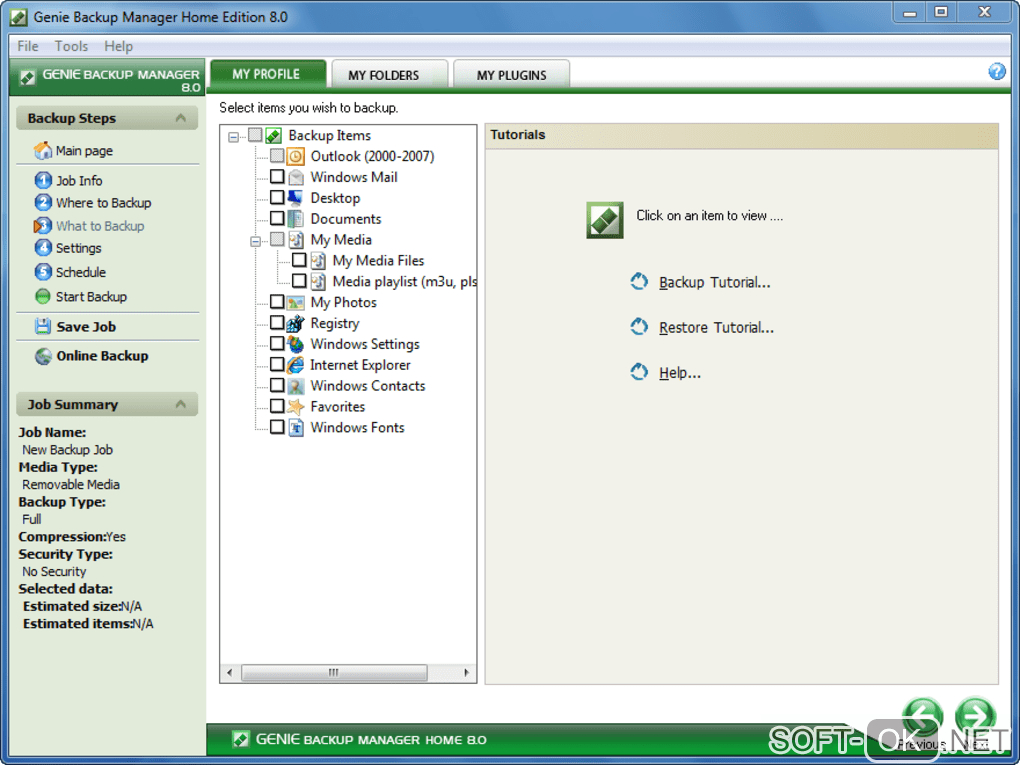Select the Internet Explorer checkbox
1020x765 pixels.
point(277,364)
